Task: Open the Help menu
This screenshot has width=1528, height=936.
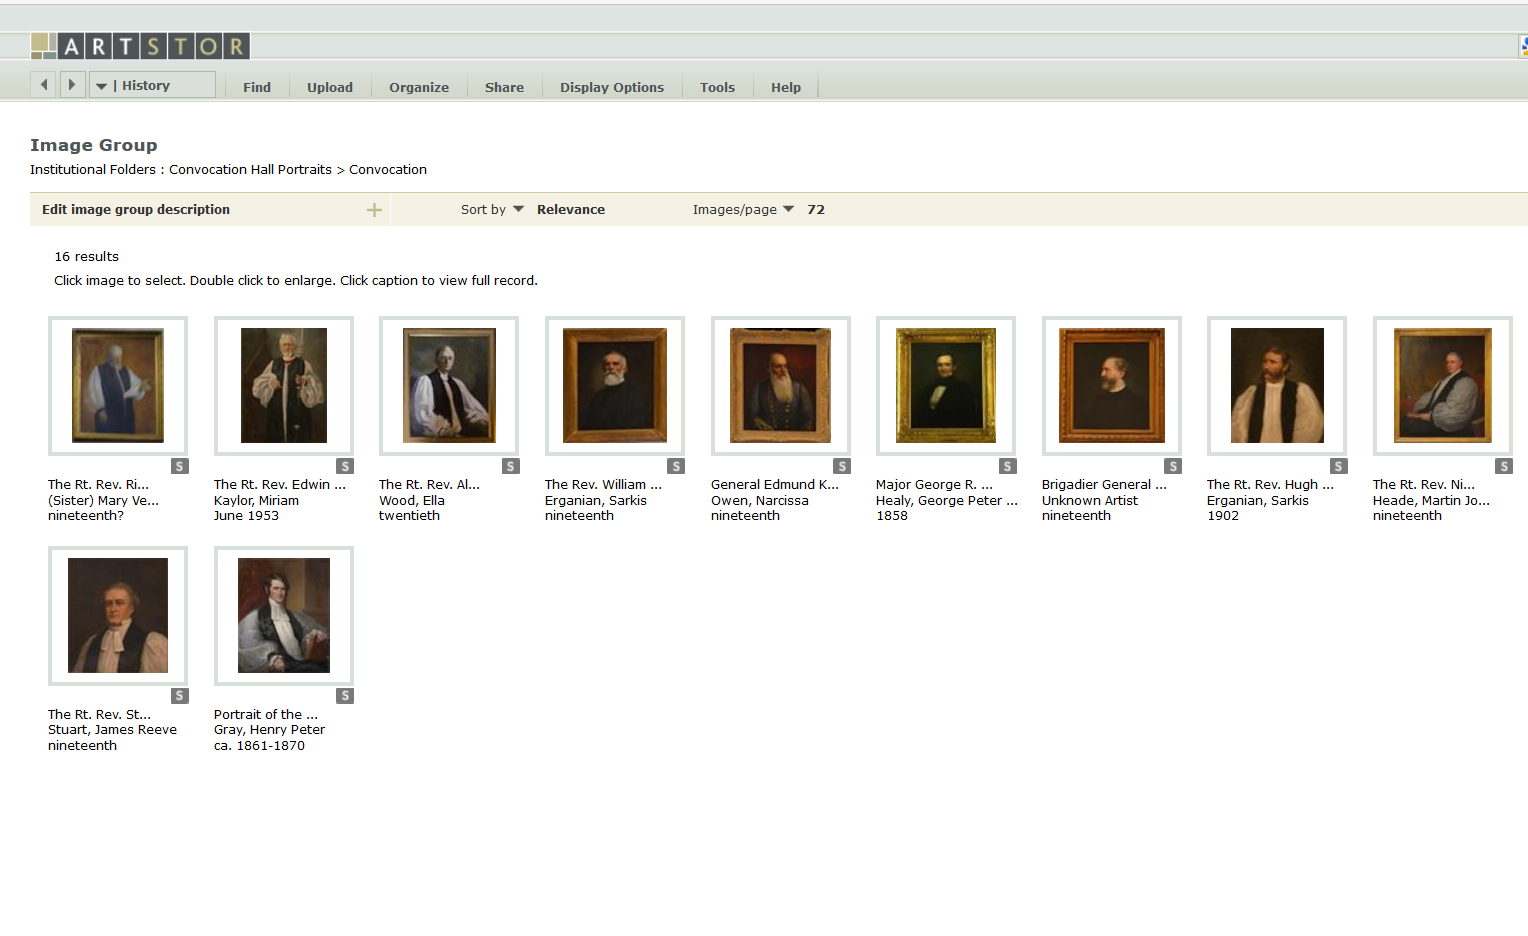Action: click(786, 87)
